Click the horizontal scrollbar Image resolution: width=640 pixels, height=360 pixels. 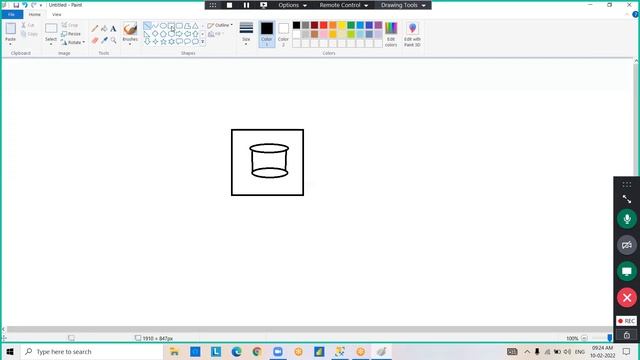[309, 329]
